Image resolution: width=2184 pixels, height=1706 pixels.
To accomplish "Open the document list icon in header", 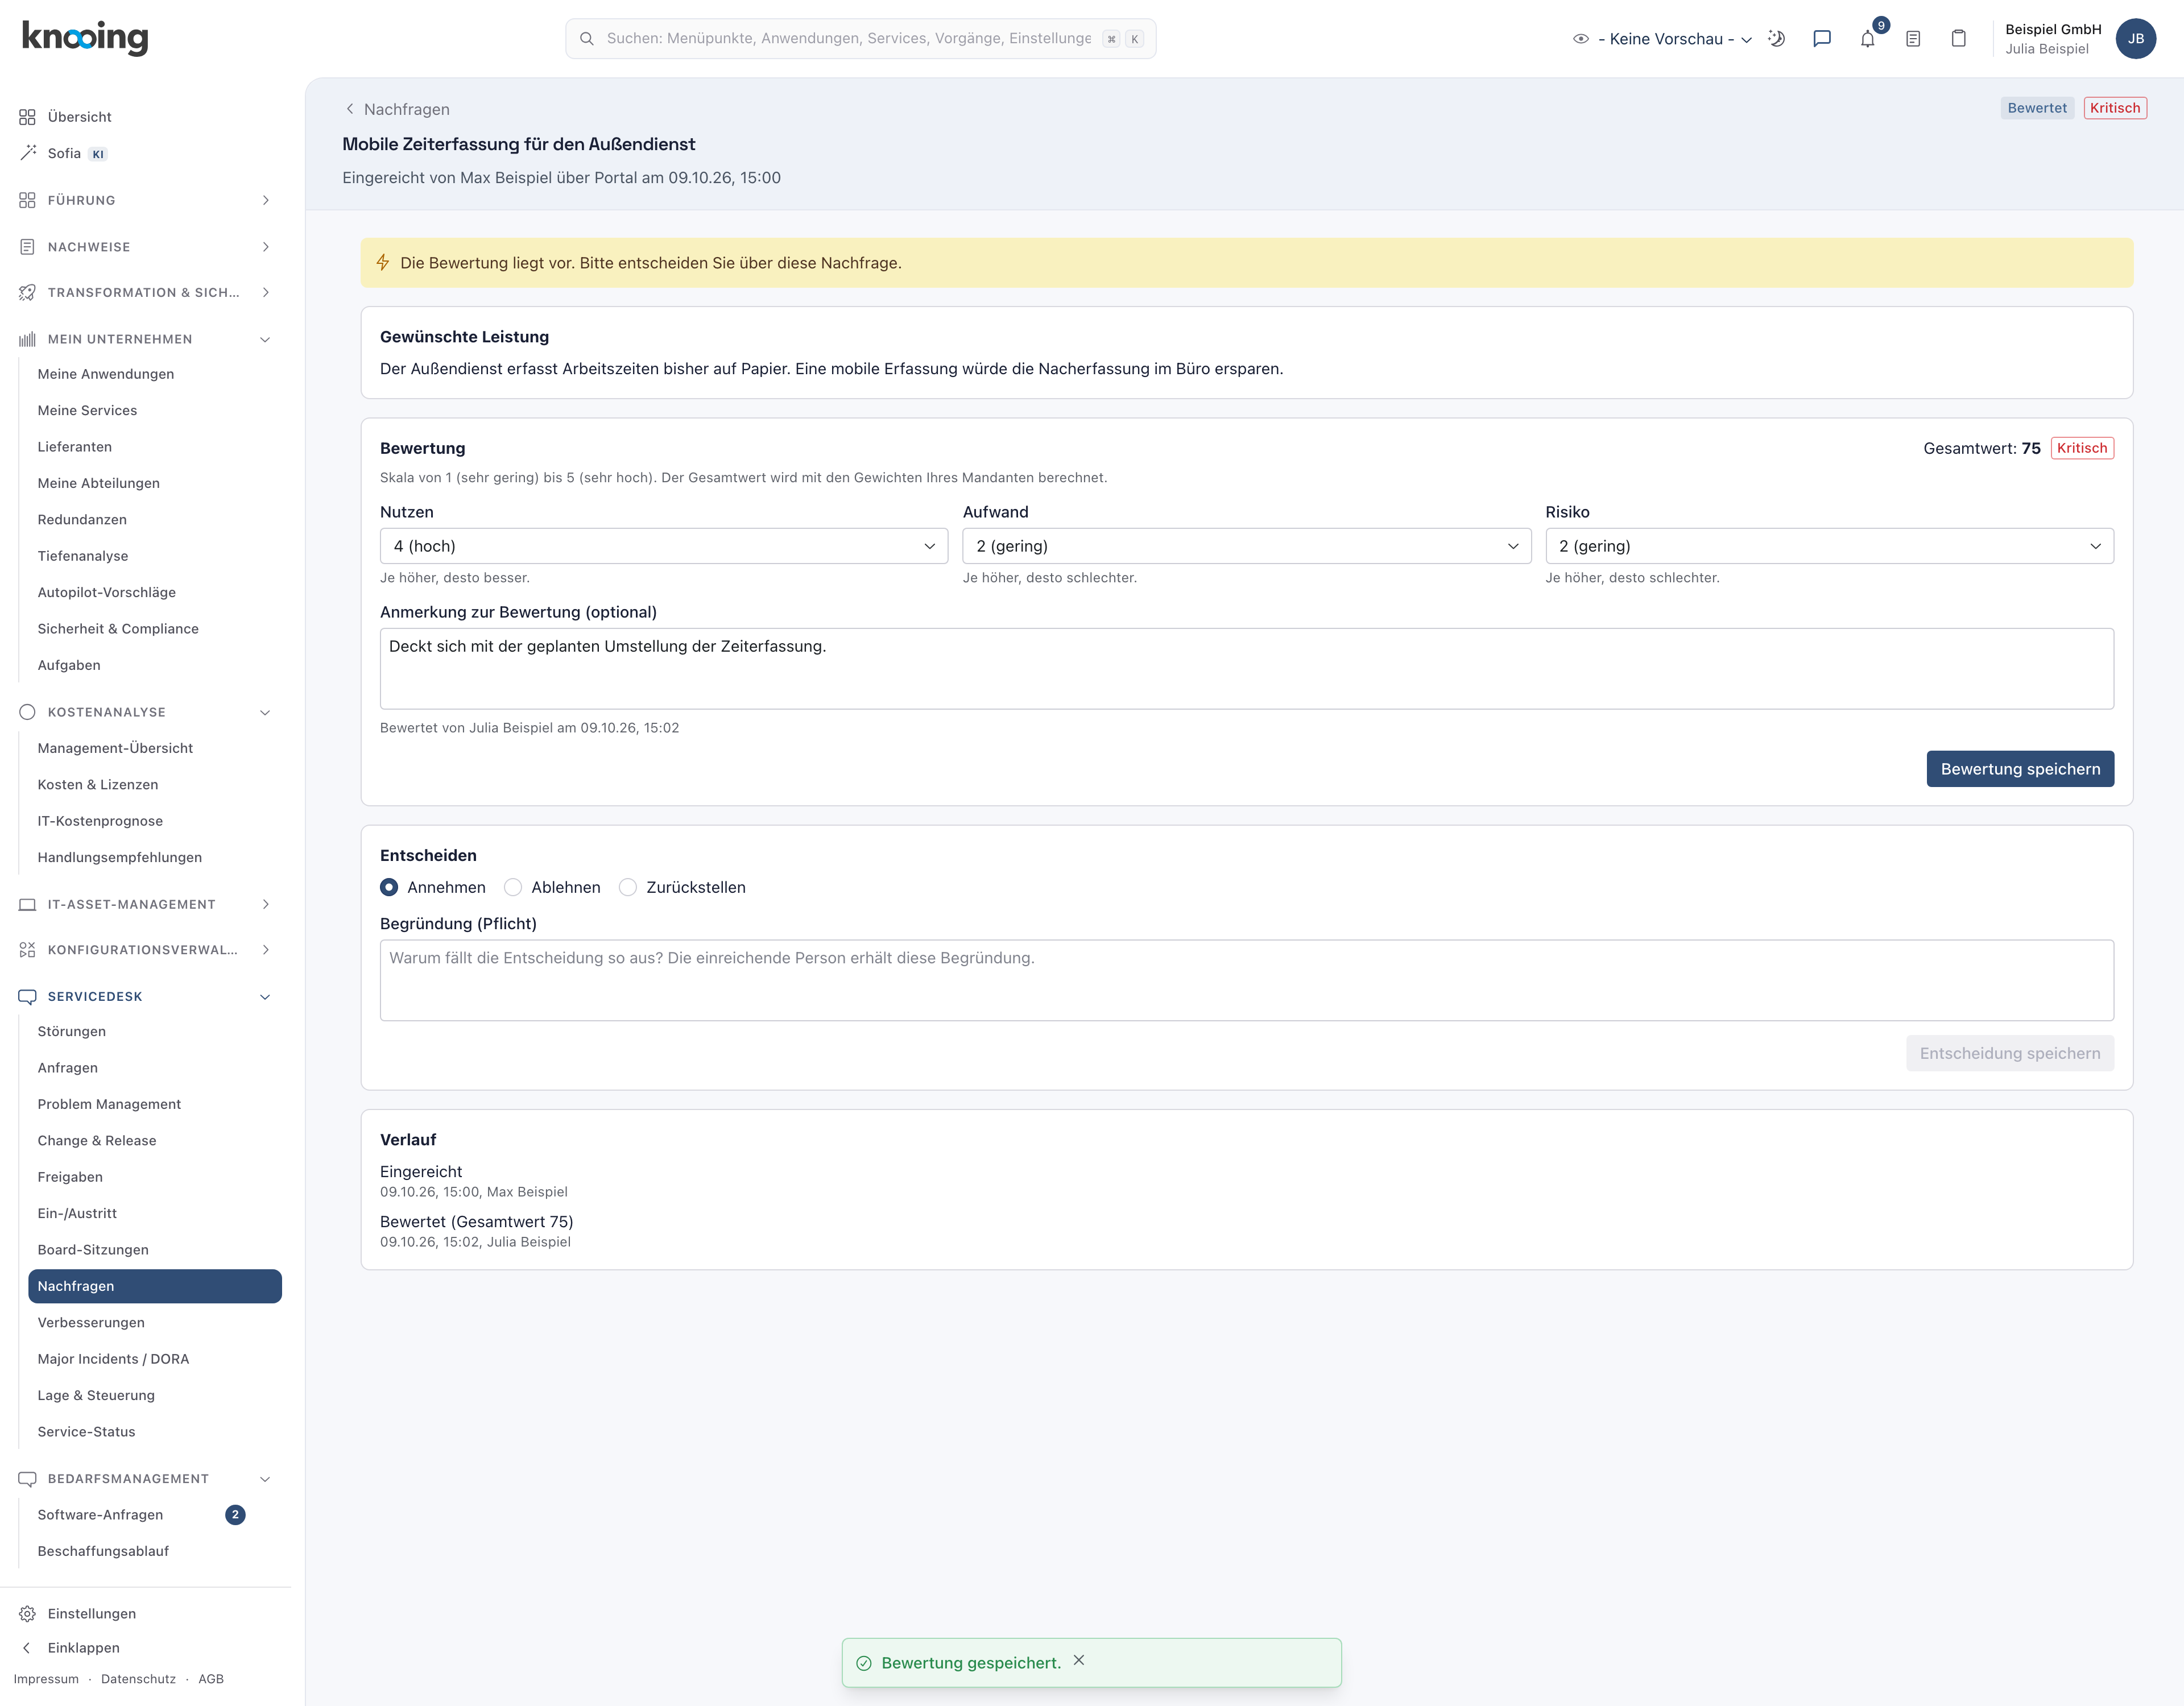I will [1913, 39].
